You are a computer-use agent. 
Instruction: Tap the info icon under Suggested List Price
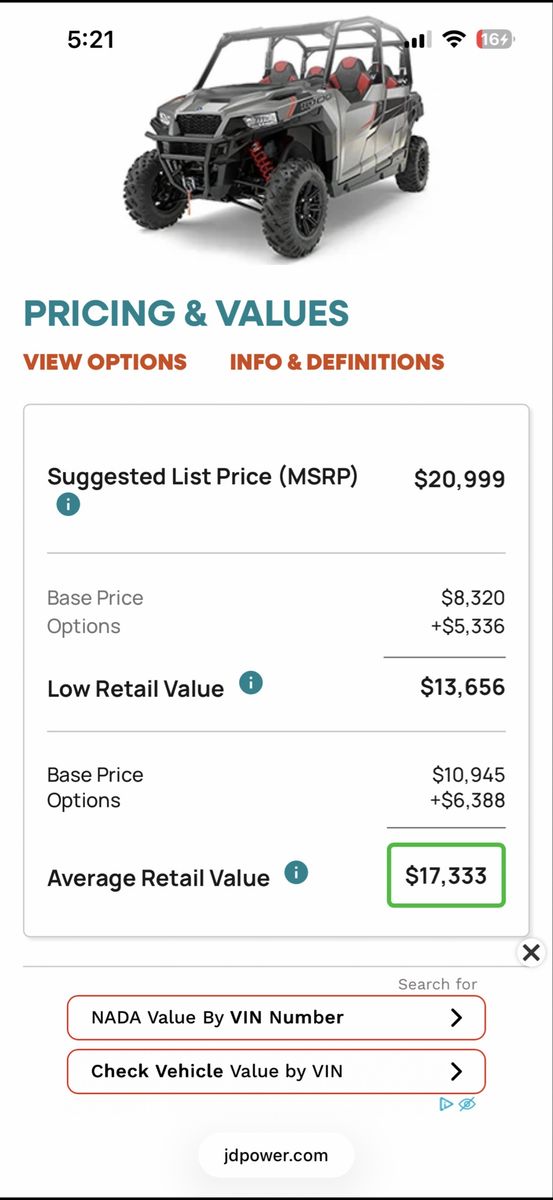[68, 505]
